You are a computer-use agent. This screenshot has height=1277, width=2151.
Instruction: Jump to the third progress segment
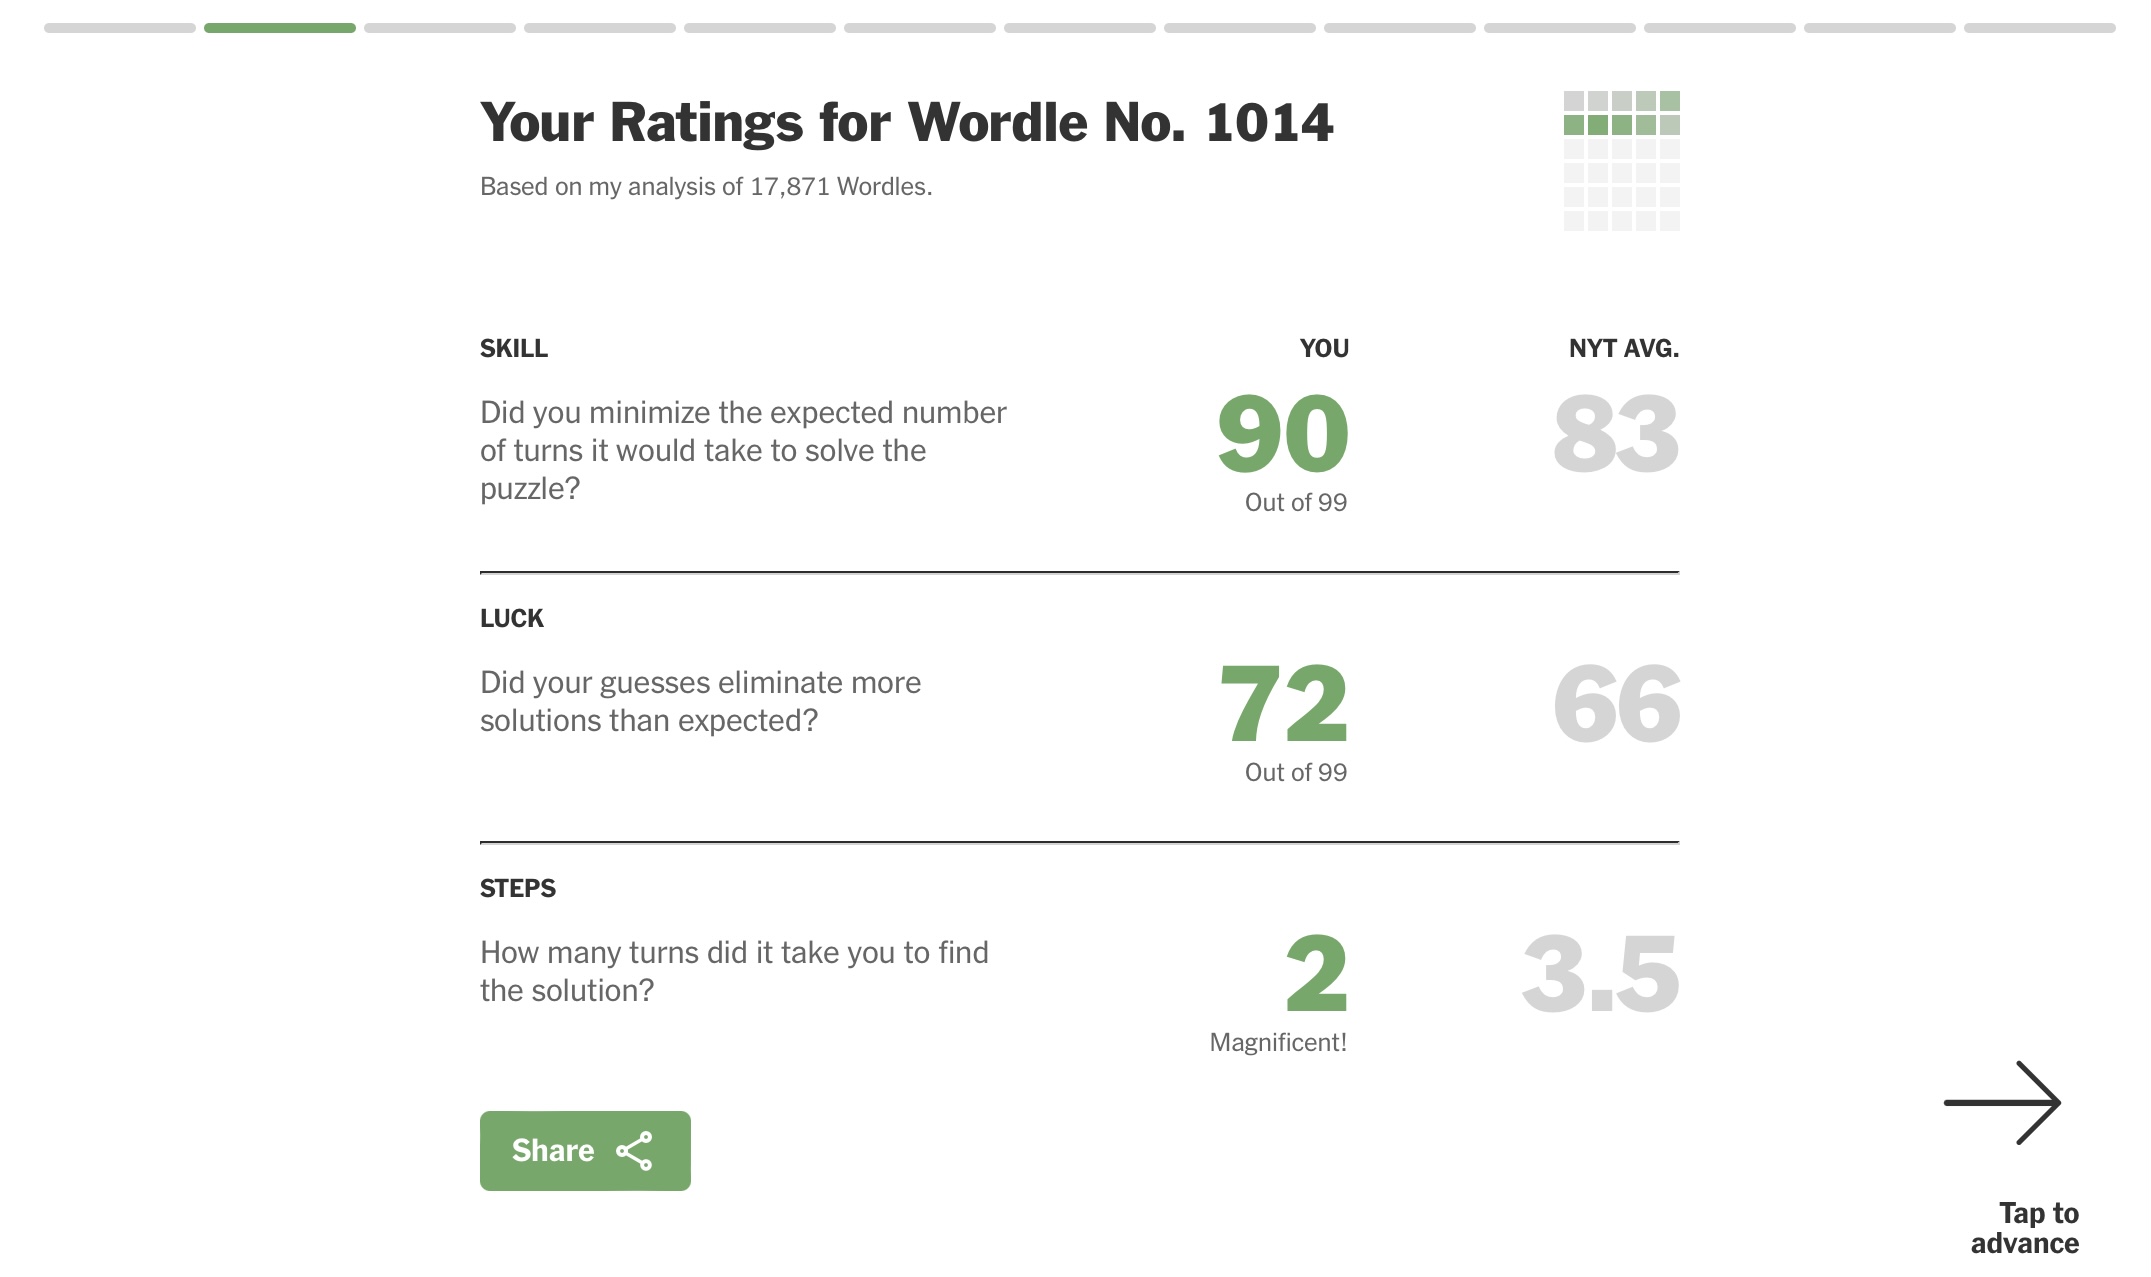point(440,28)
